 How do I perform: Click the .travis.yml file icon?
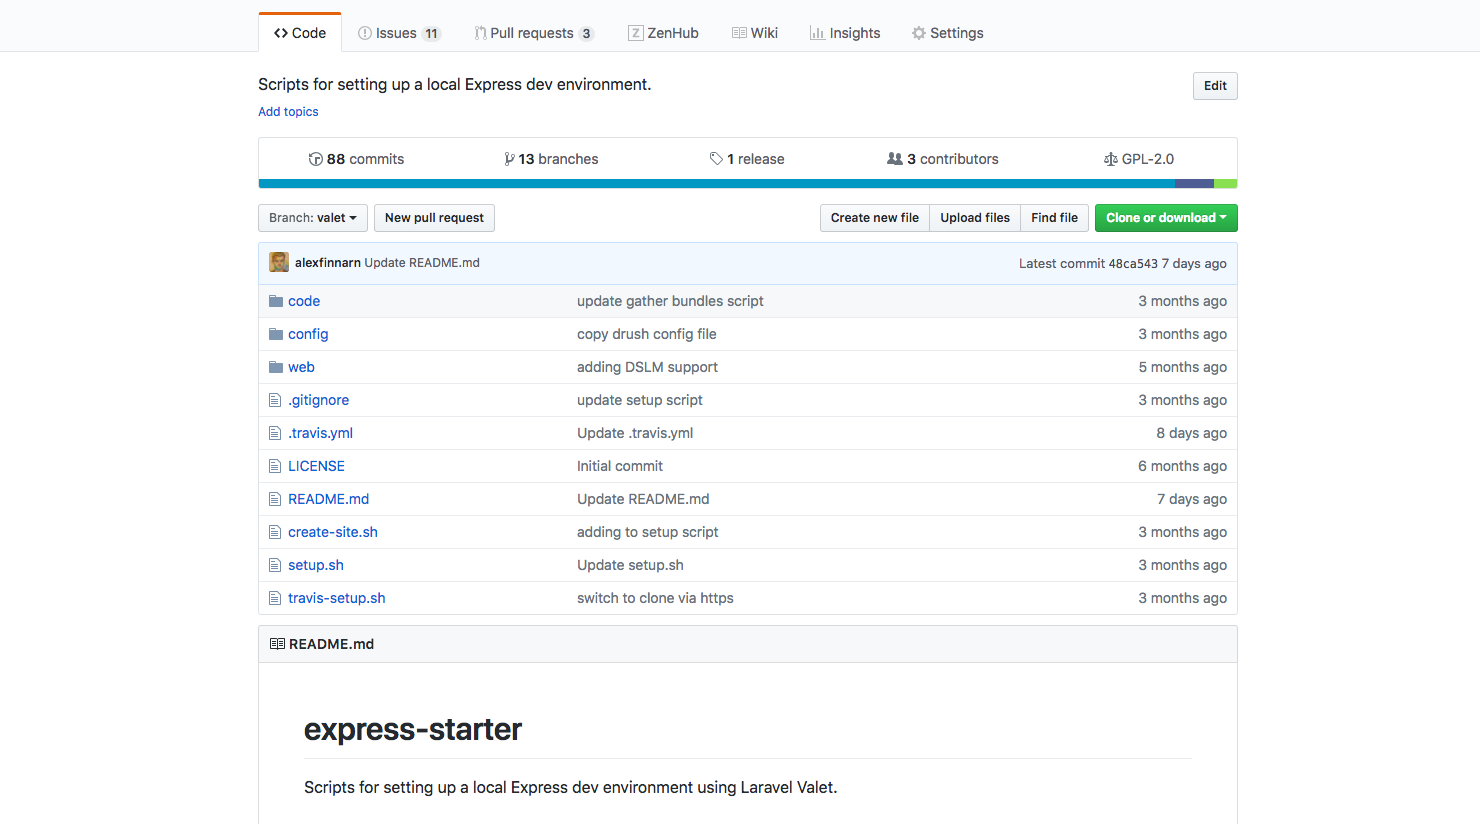pyautogui.click(x=275, y=433)
